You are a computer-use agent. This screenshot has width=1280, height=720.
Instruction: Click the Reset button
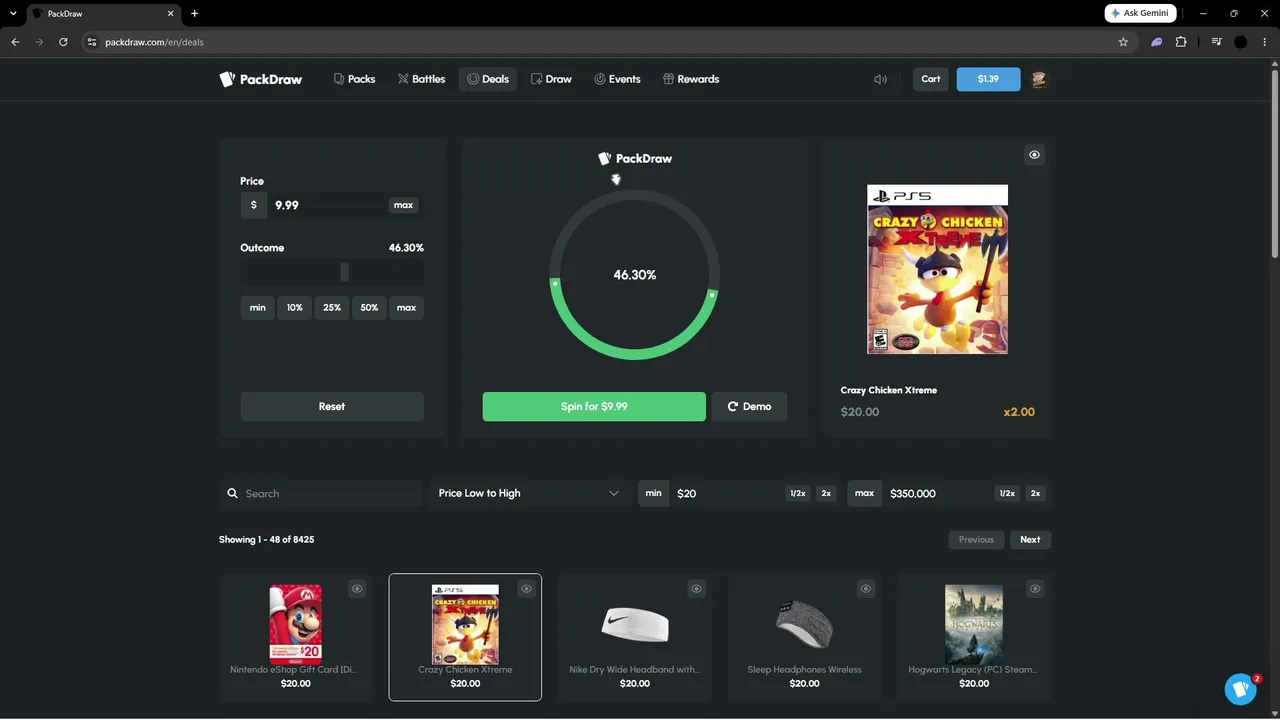332,407
